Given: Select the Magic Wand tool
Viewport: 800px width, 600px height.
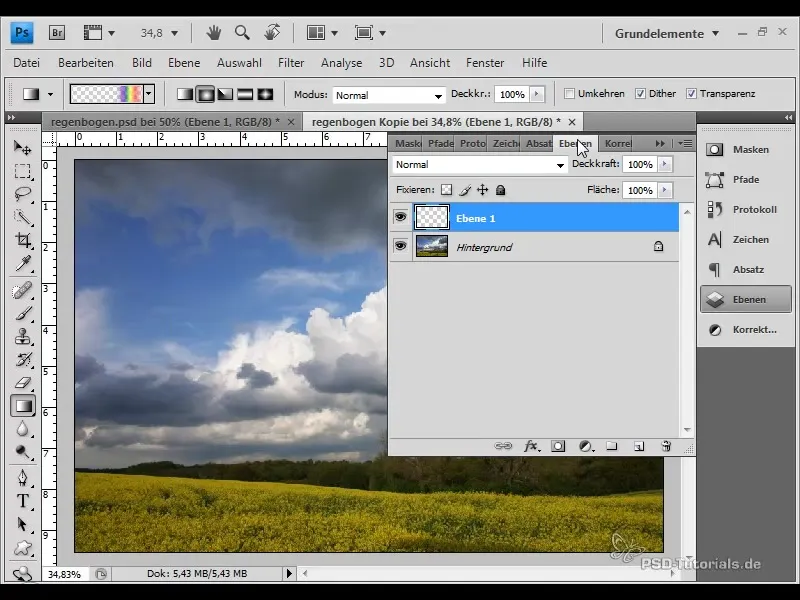Looking at the screenshot, I should 22,217.
